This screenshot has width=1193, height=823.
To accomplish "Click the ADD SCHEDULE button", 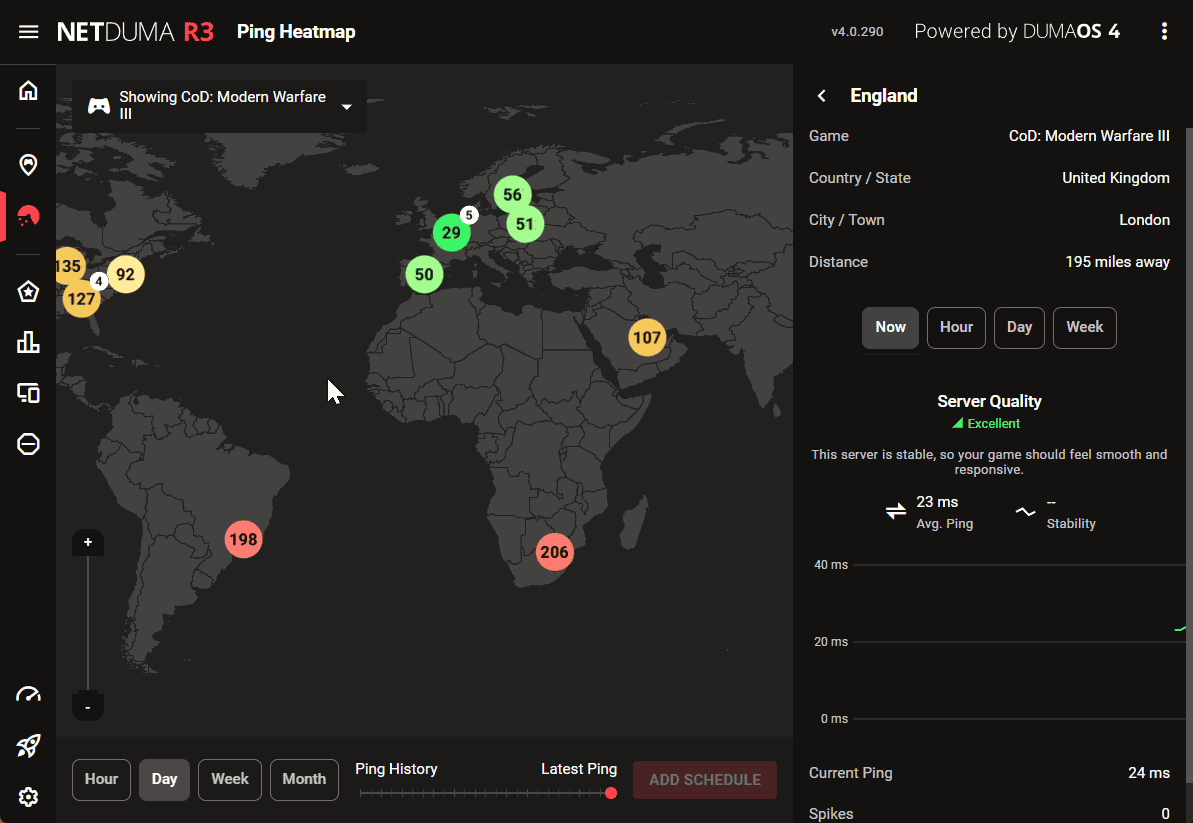I will point(704,780).
